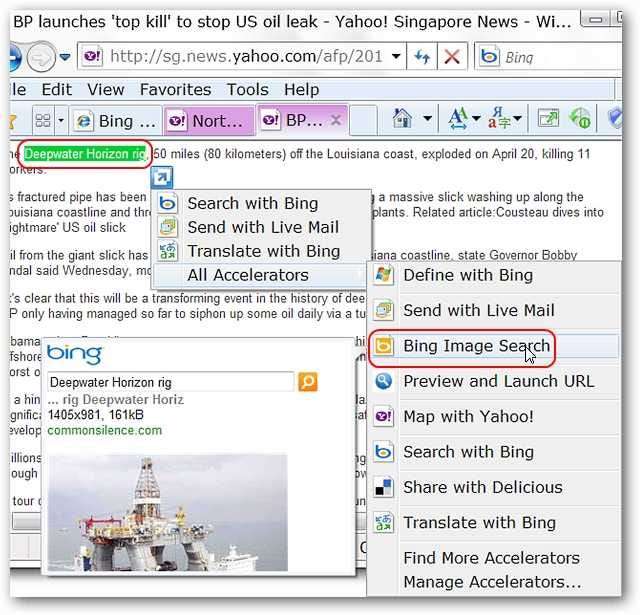Screen dimensions: 640x615
Task: Click the Windows flag icon for Define with Bing
Action: (383, 275)
